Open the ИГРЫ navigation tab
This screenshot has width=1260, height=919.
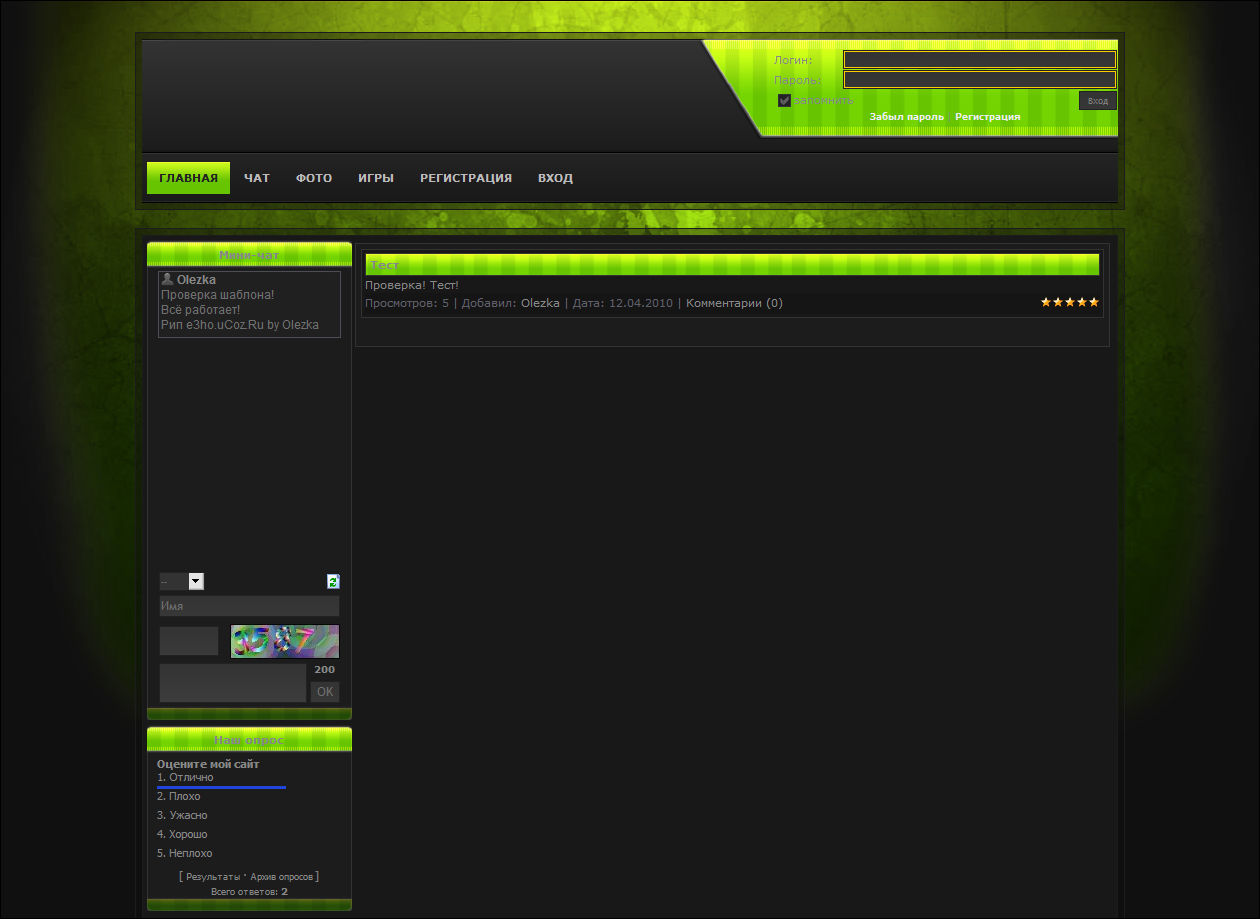[x=376, y=178]
